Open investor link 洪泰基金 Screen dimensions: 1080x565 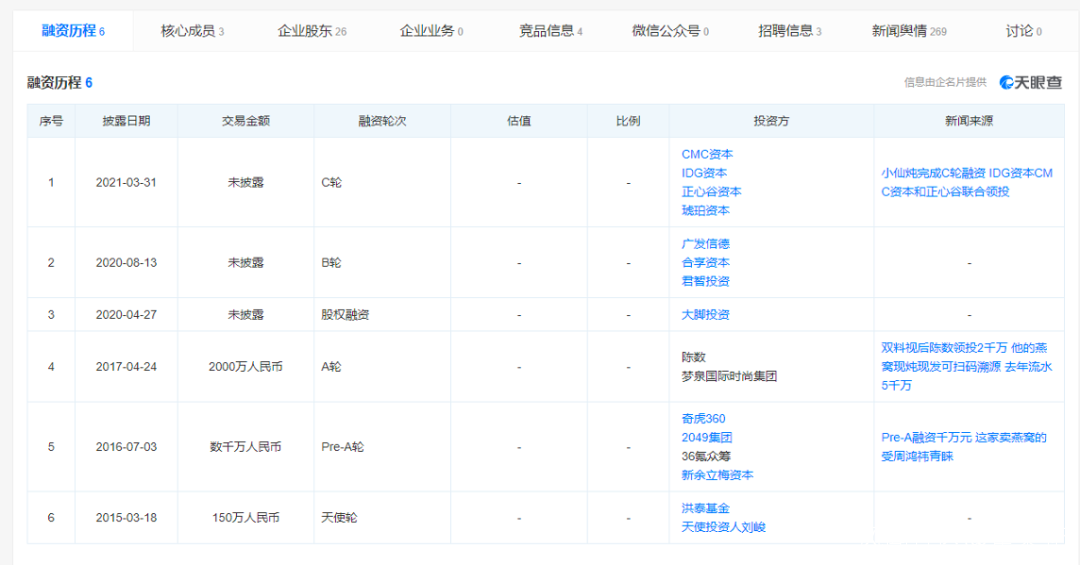pos(705,508)
